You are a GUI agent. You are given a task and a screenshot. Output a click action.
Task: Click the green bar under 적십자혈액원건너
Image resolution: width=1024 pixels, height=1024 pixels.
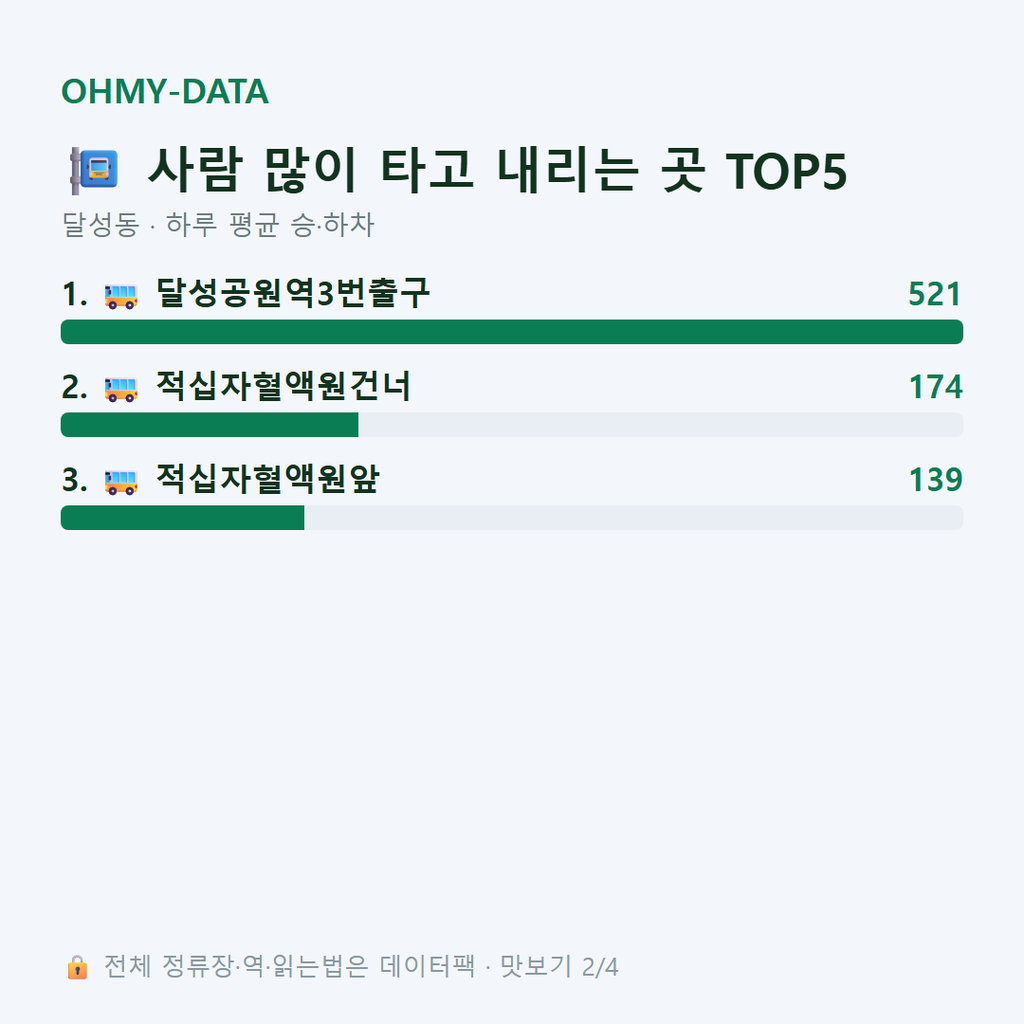point(210,424)
